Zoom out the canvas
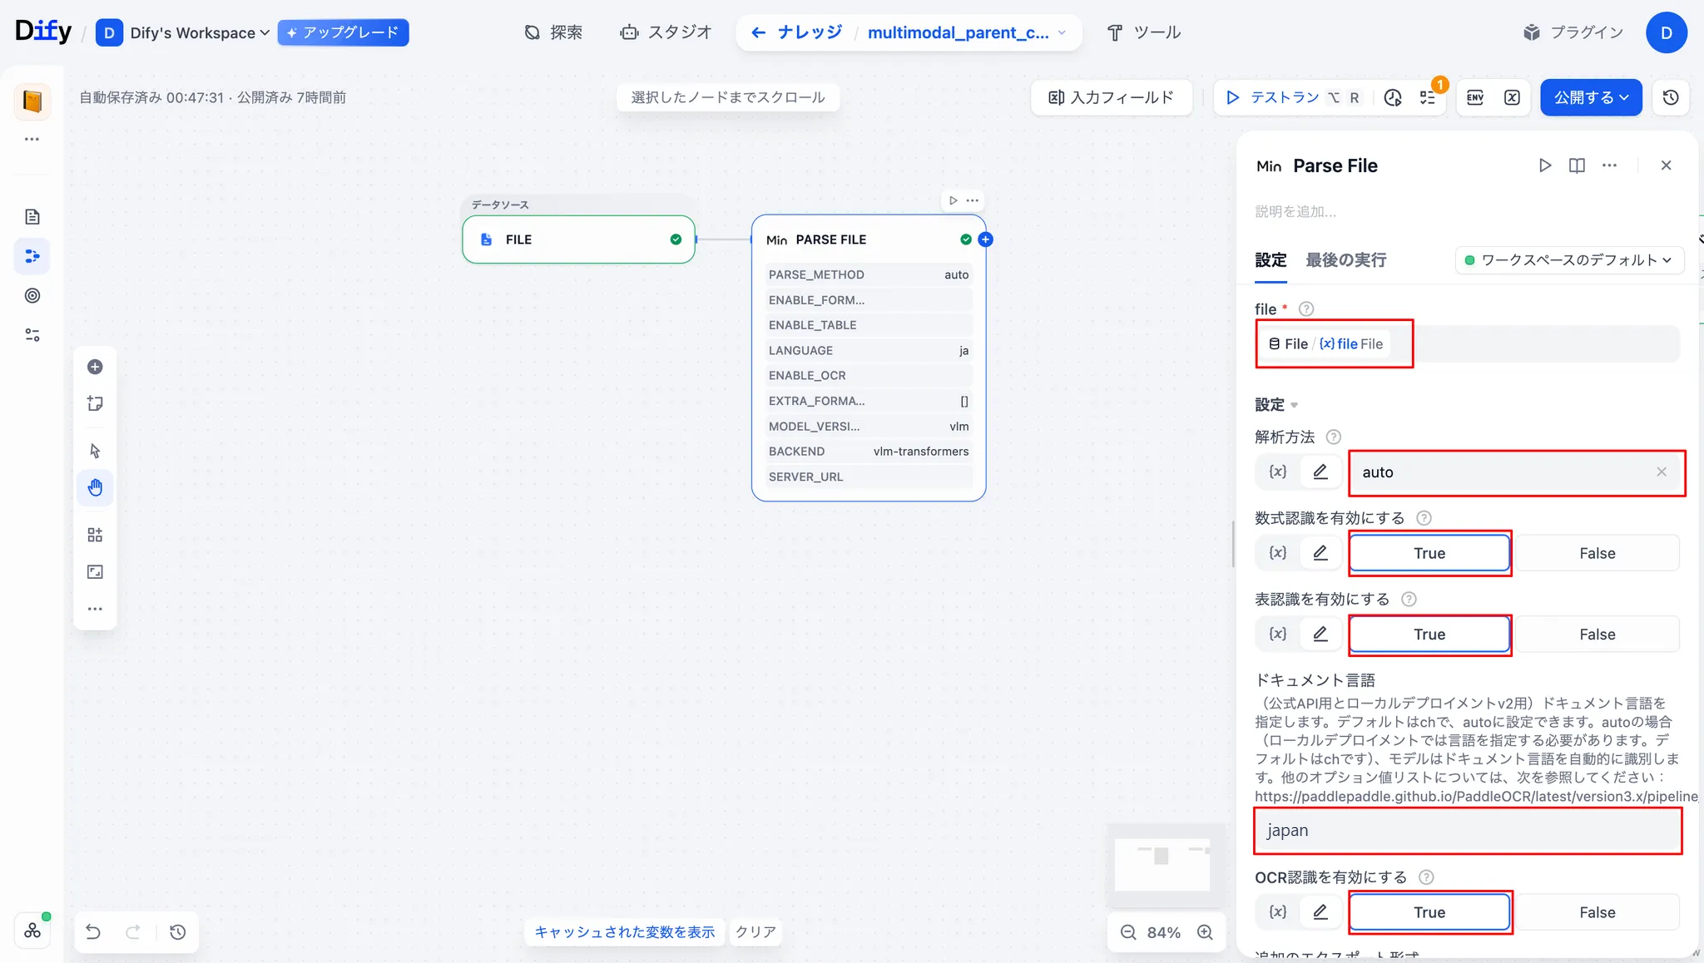This screenshot has height=963, width=1704. pyautogui.click(x=1128, y=932)
